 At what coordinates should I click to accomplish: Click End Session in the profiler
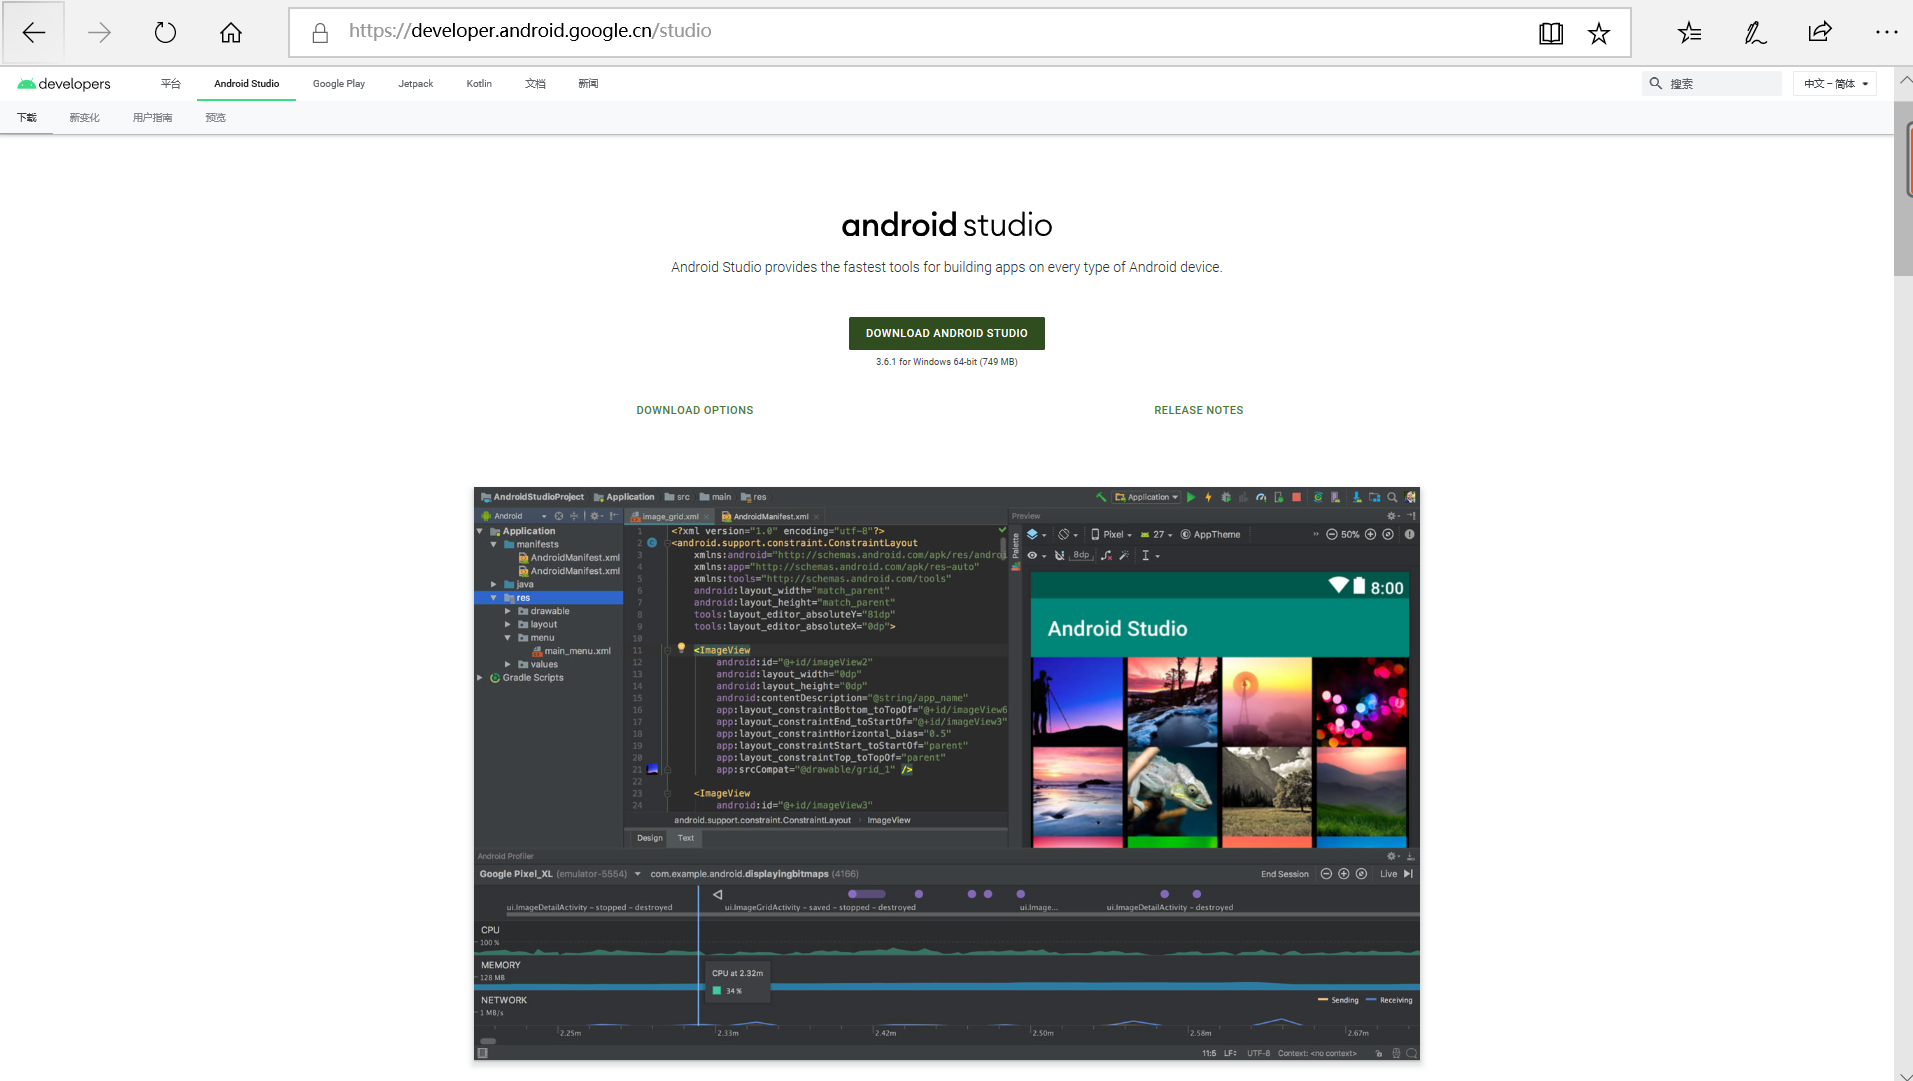(1284, 874)
